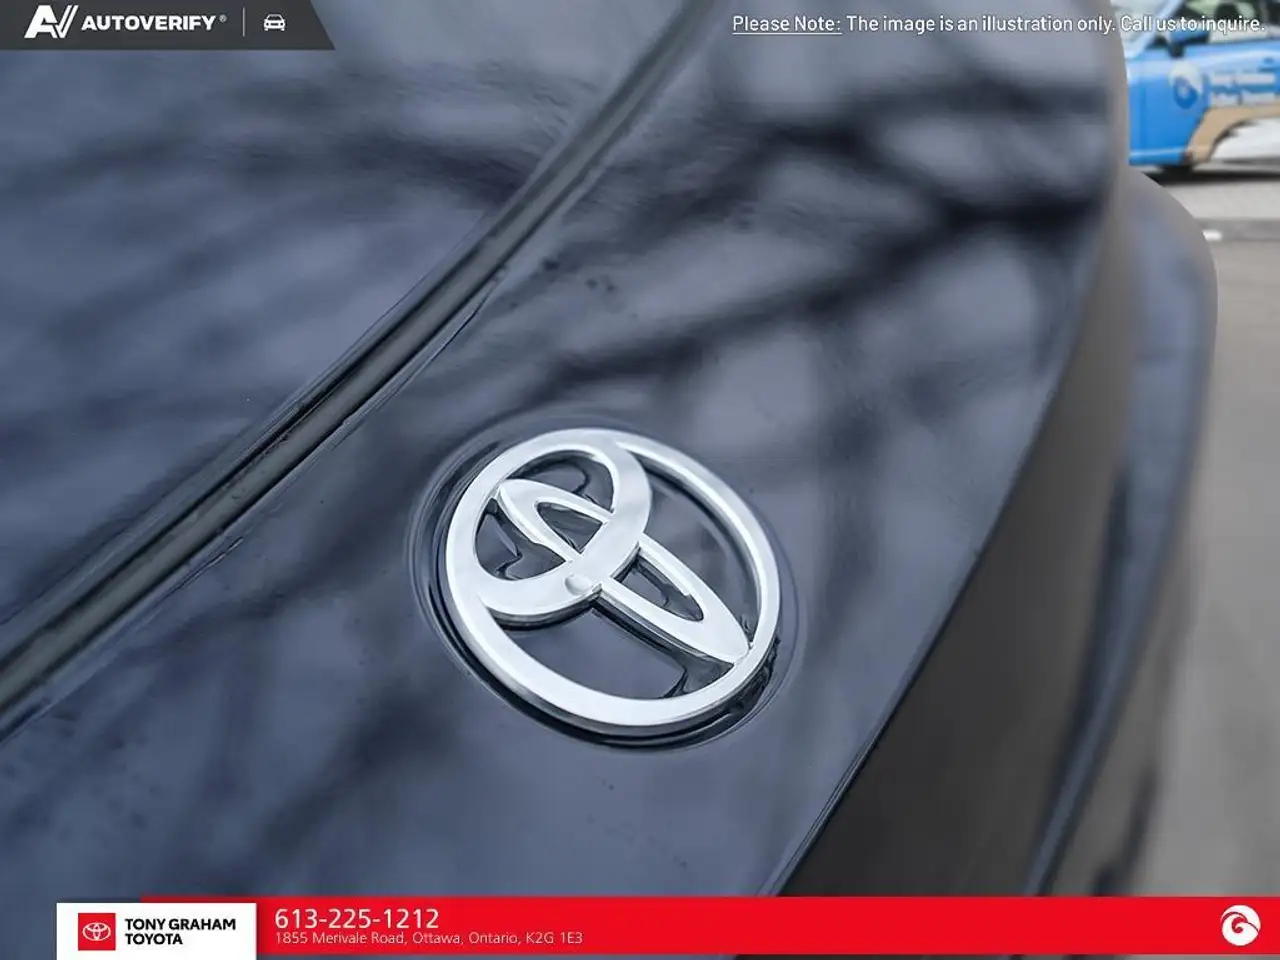Image resolution: width=1280 pixels, height=960 pixels.
Task: Click the small car icon beside AutoVerify
Action: click(274, 22)
